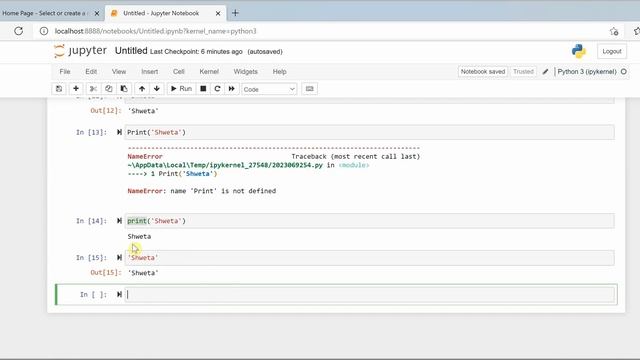Click into the empty input cell

pyautogui.click(x=369, y=294)
